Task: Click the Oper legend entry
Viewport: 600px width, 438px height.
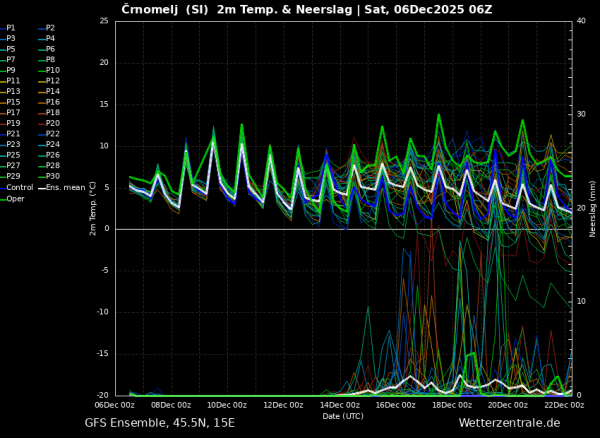Action: coord(12,199)
